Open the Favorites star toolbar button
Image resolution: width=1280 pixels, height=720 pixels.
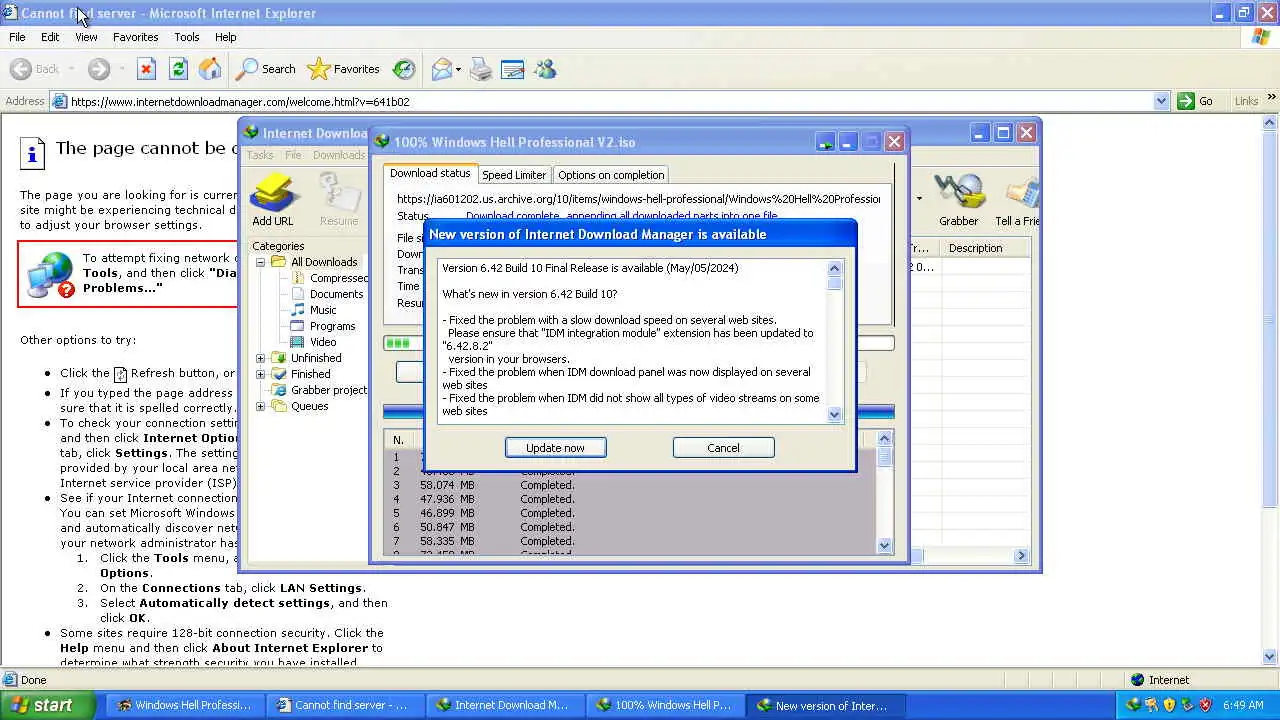(344, 69)
